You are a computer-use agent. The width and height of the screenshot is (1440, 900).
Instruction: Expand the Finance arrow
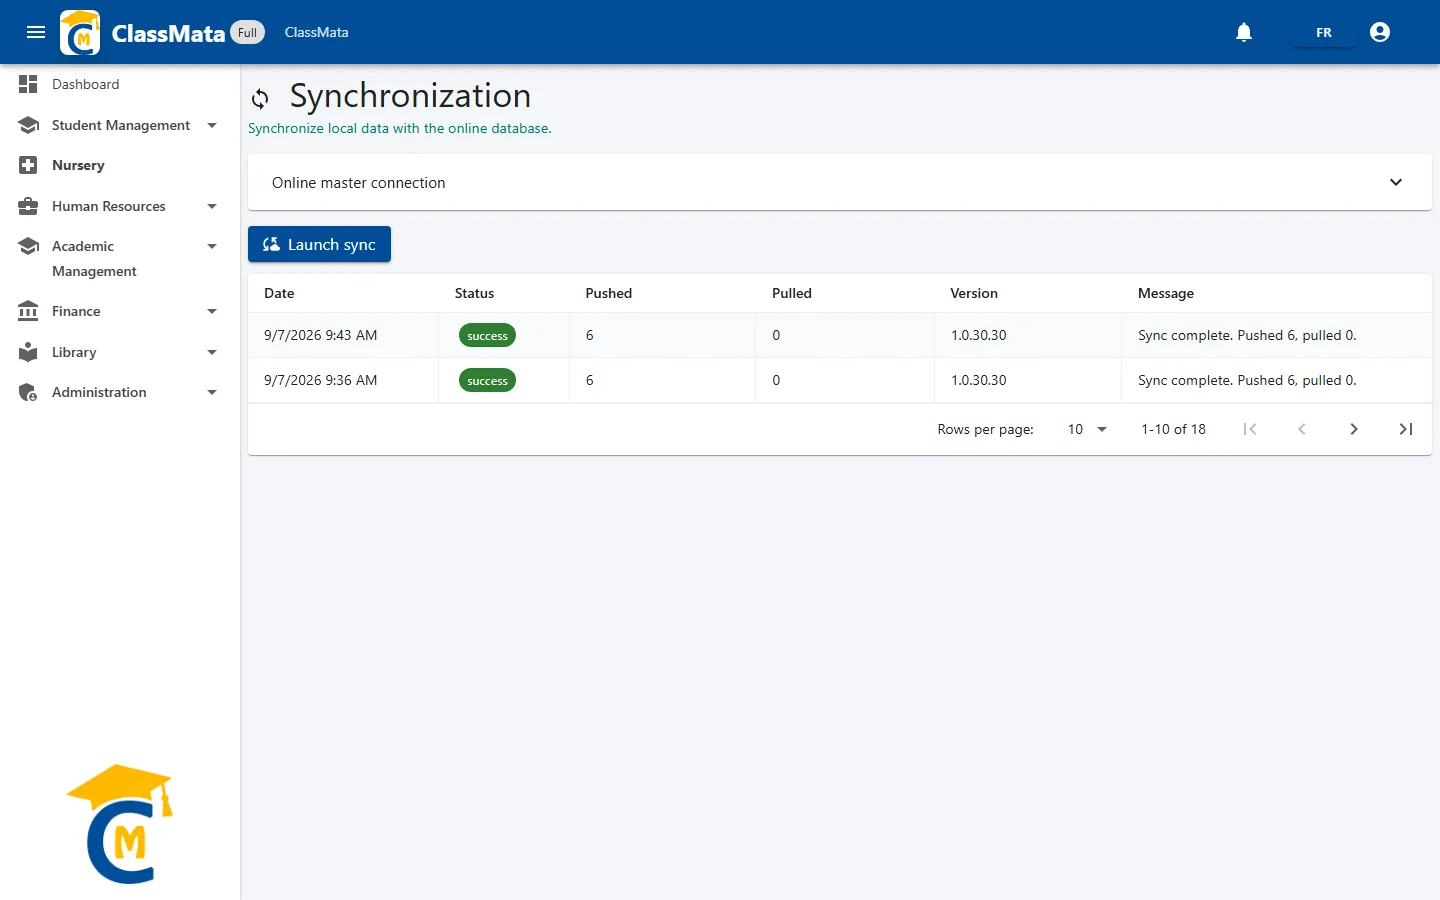(x=212, y=311)
